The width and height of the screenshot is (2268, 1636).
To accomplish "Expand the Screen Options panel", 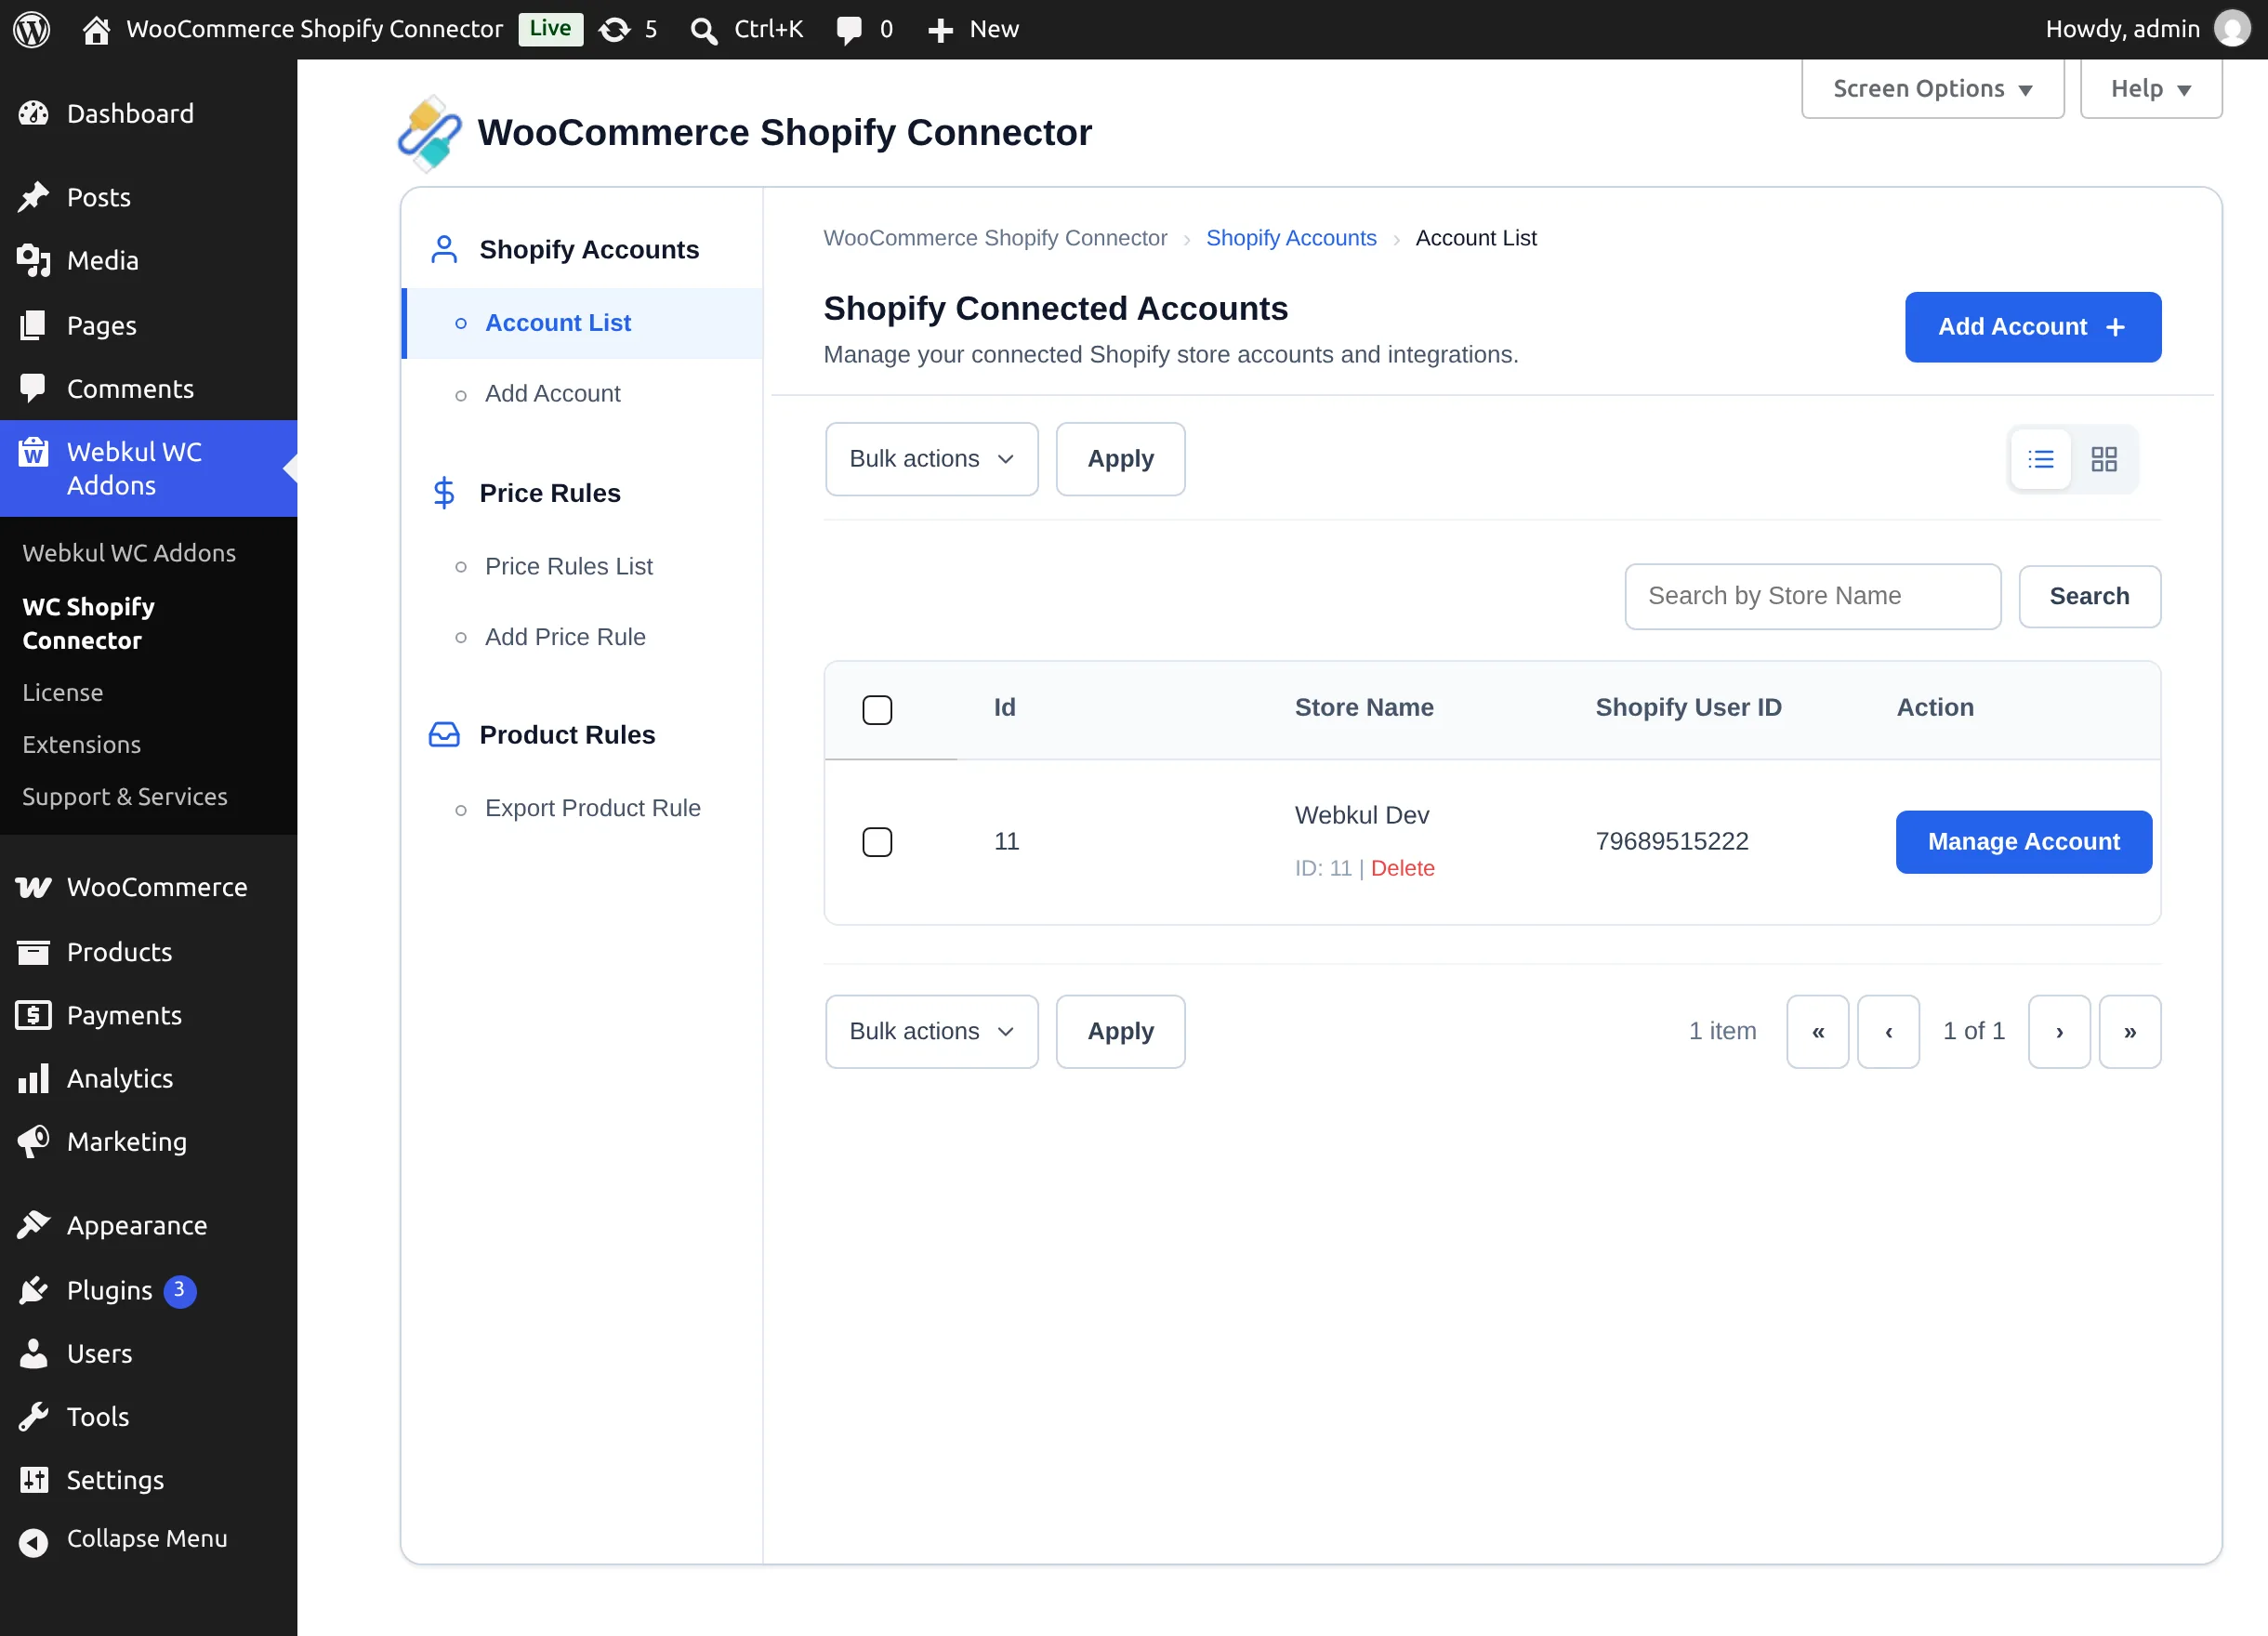I will pos(1932,88).
